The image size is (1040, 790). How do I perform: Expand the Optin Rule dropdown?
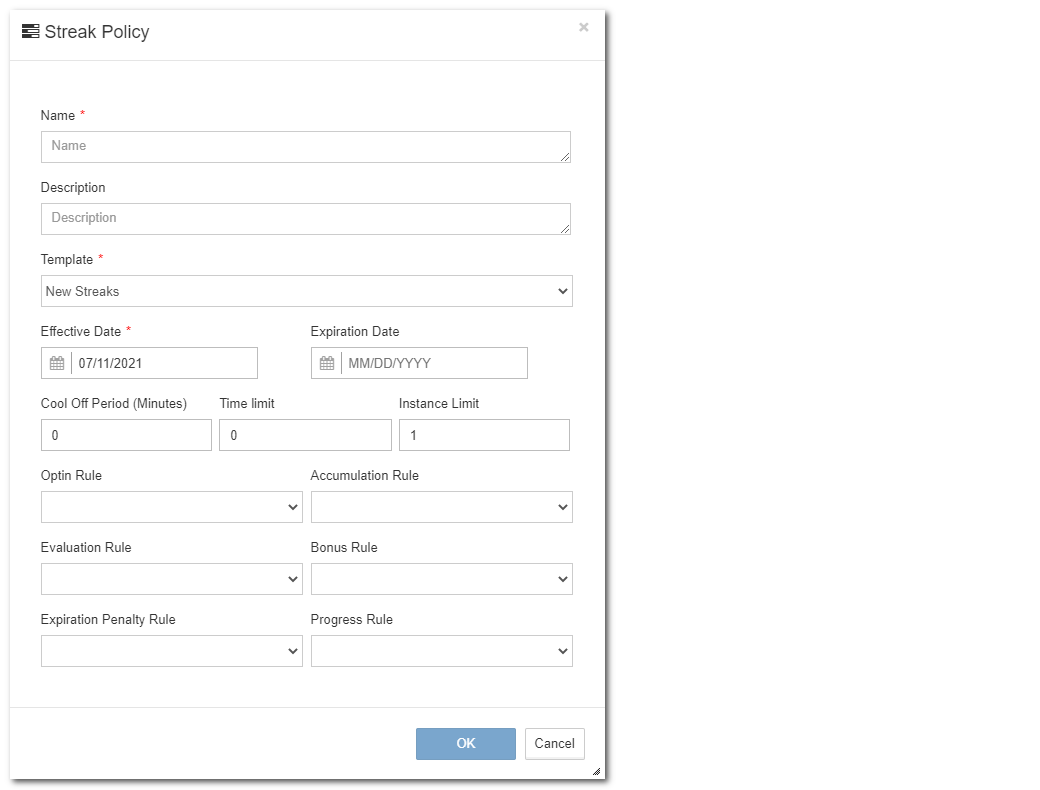coord(171,507)
